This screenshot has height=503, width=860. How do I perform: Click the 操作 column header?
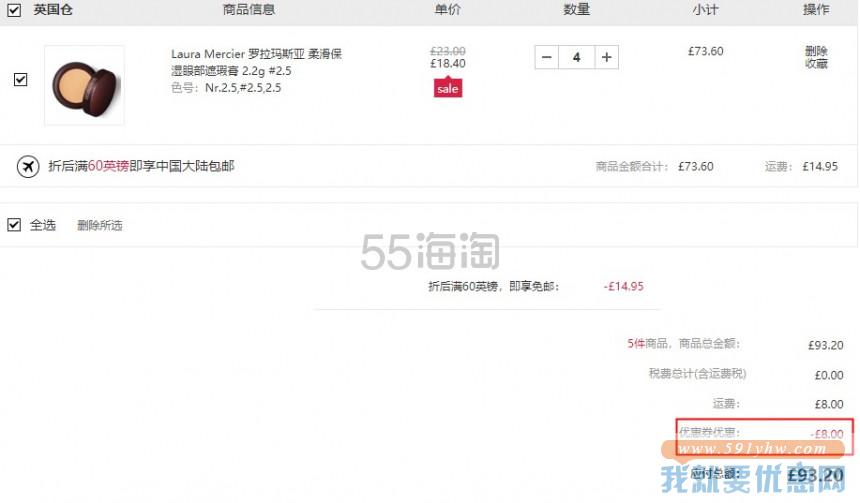pyautogui.click(x=816, y=9)
